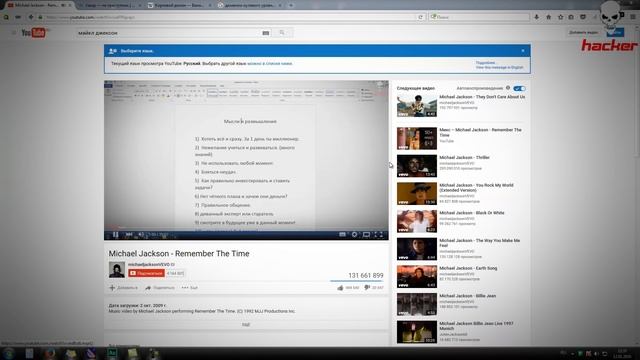Screen dimensions: 640x360
Task: Toggle subtitles icon in the video player
Action: 342,234
